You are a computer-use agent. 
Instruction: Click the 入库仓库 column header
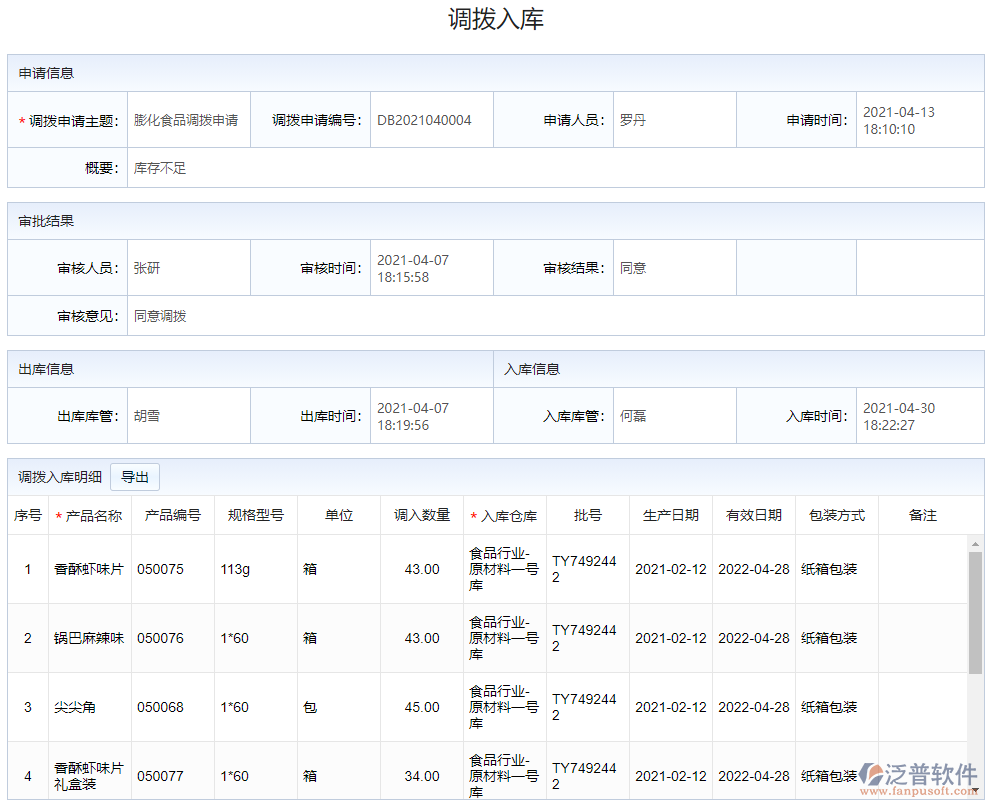click(505, 516)
